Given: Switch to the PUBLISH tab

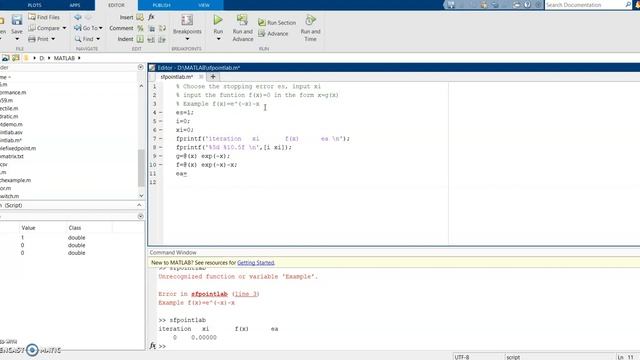Looking at the screenshot, I should pos(161,5).
